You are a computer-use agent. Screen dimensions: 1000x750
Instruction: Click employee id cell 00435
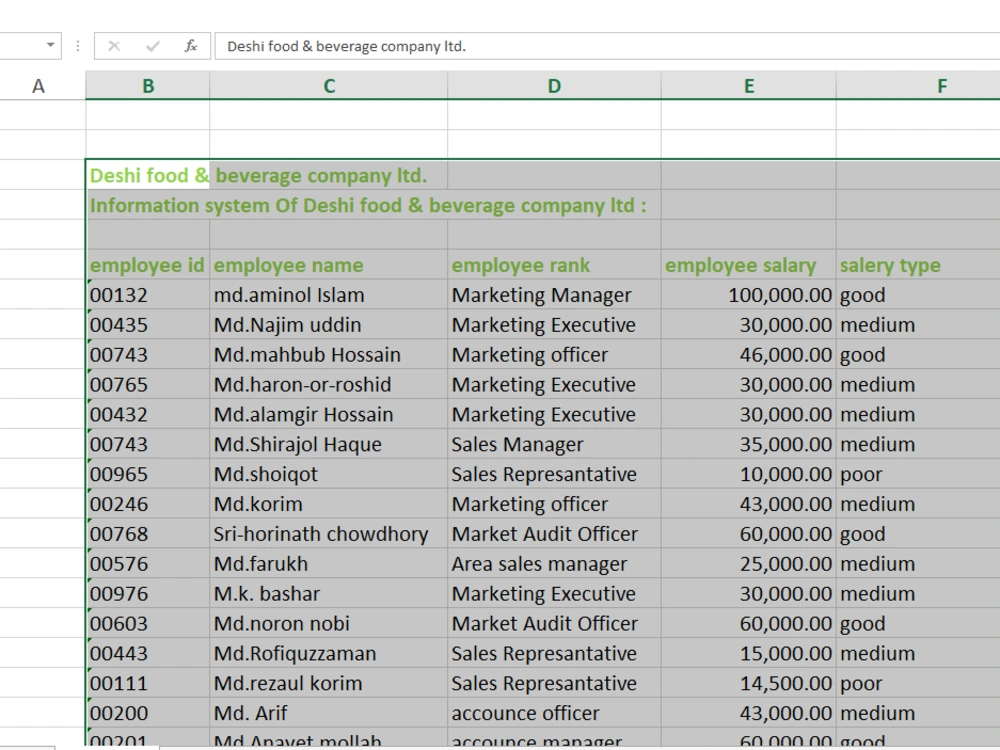pyautogui.click(x=148, y=325)
